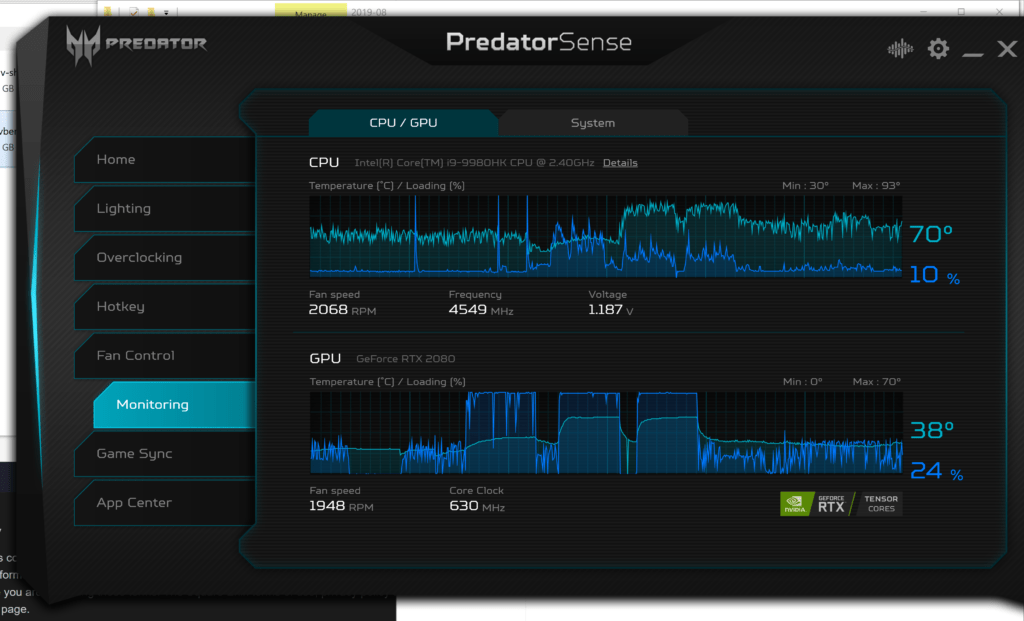
Task: Minimize the PredatorSense window
Action: 973,51
